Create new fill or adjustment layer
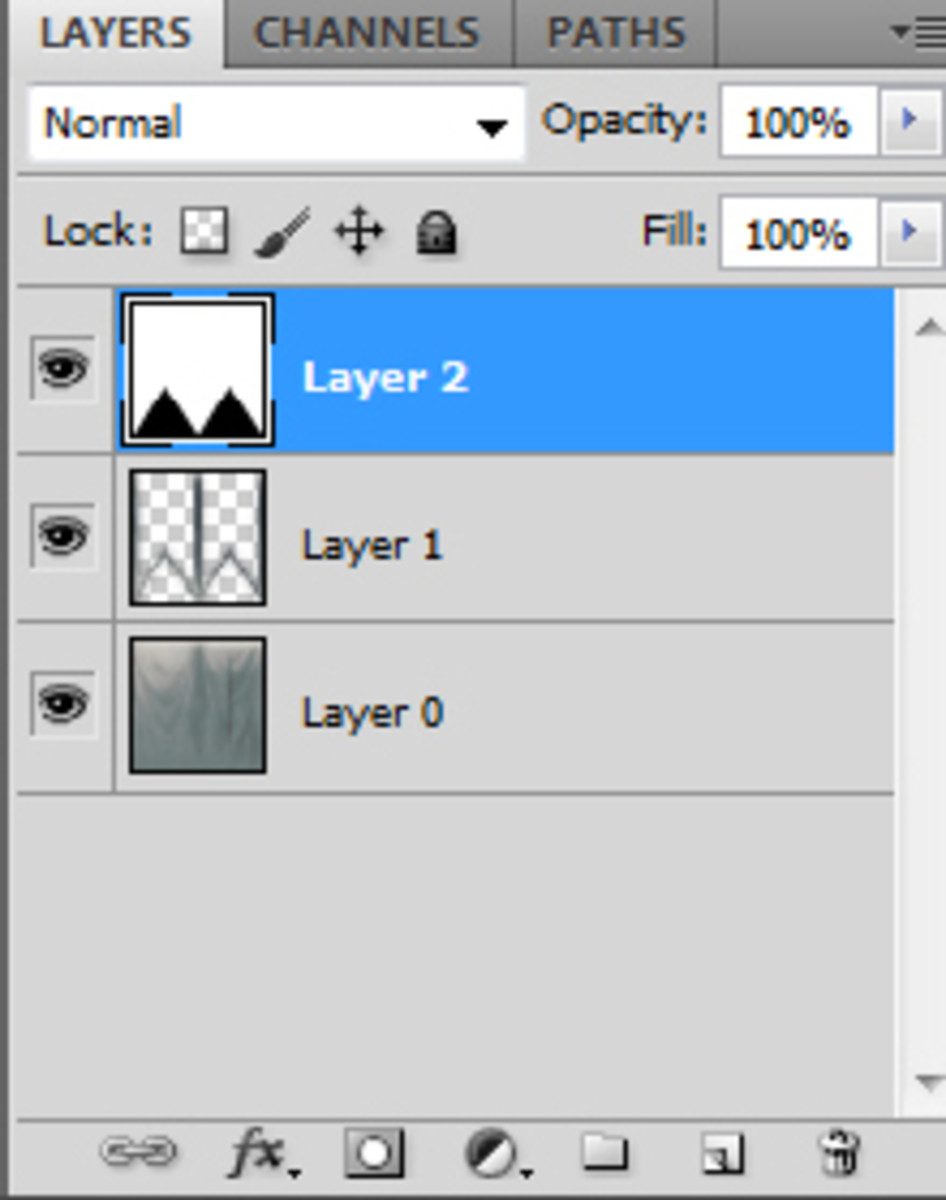946x1200 pixels. pos(493,1154)
